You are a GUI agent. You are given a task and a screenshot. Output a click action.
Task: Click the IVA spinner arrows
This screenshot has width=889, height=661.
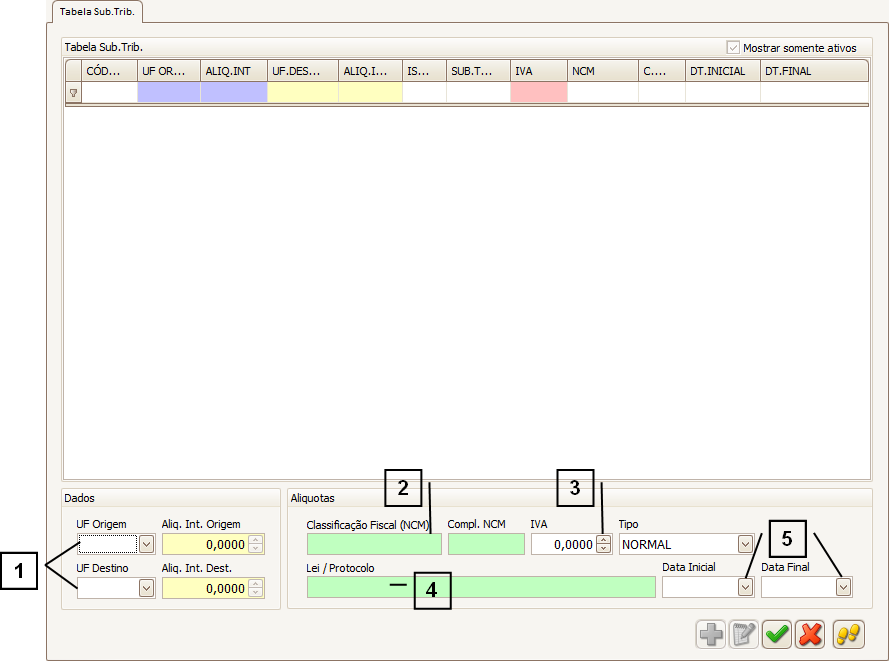pos(603,544)
